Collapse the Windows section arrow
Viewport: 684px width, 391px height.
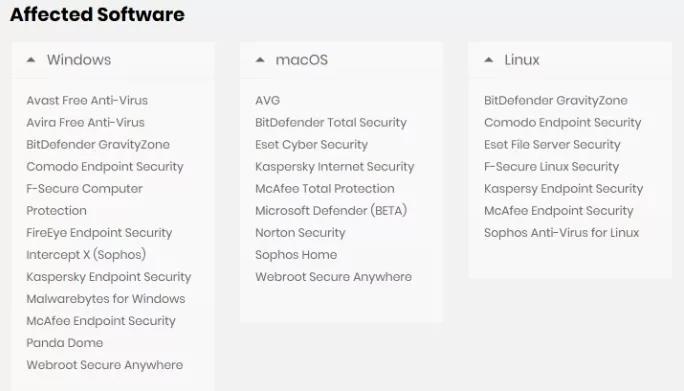31,60
